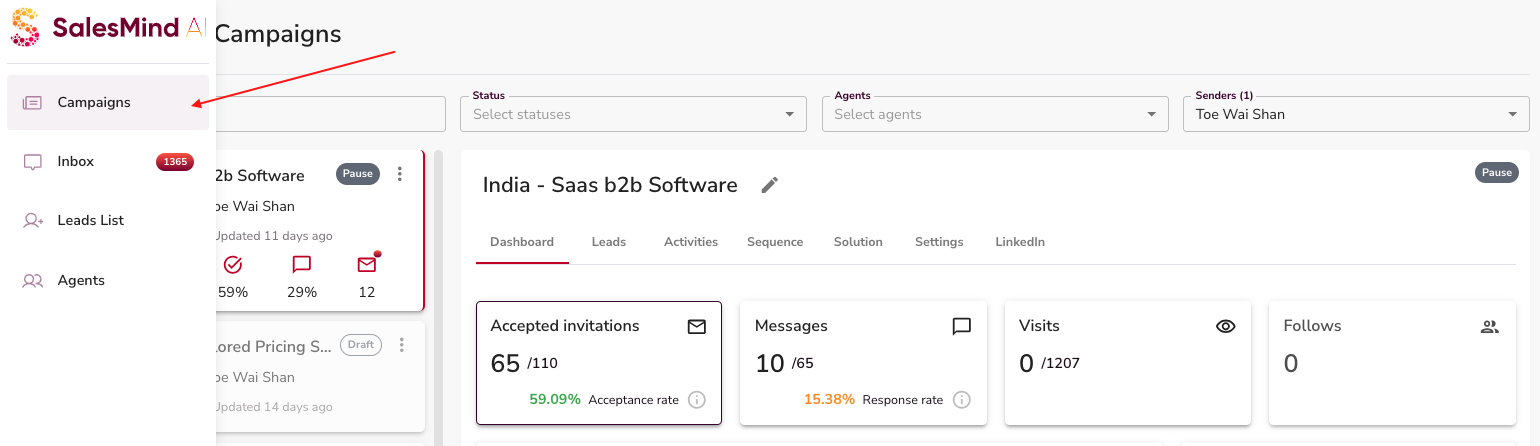
Task: Open Inbox from the sidebar
Action: click(76, 162)
